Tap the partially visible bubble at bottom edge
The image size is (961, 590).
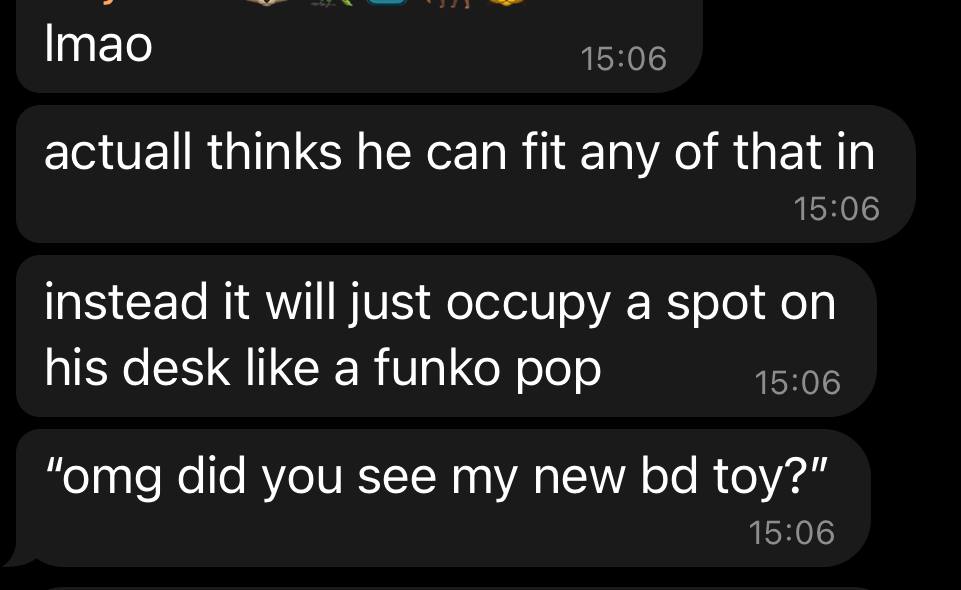tap(457, 588)
